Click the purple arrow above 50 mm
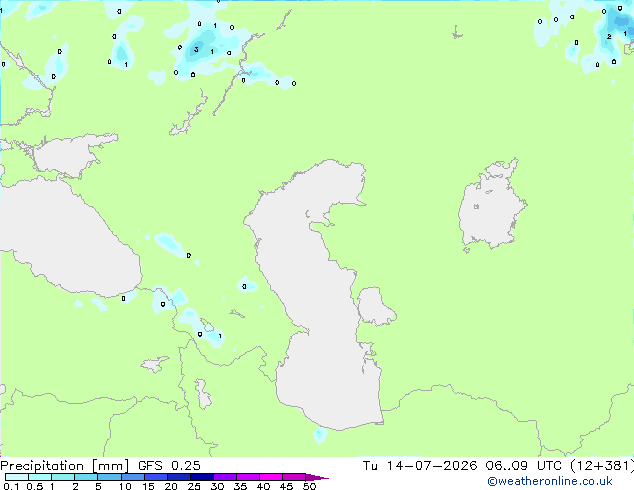 tap(317, 477)
